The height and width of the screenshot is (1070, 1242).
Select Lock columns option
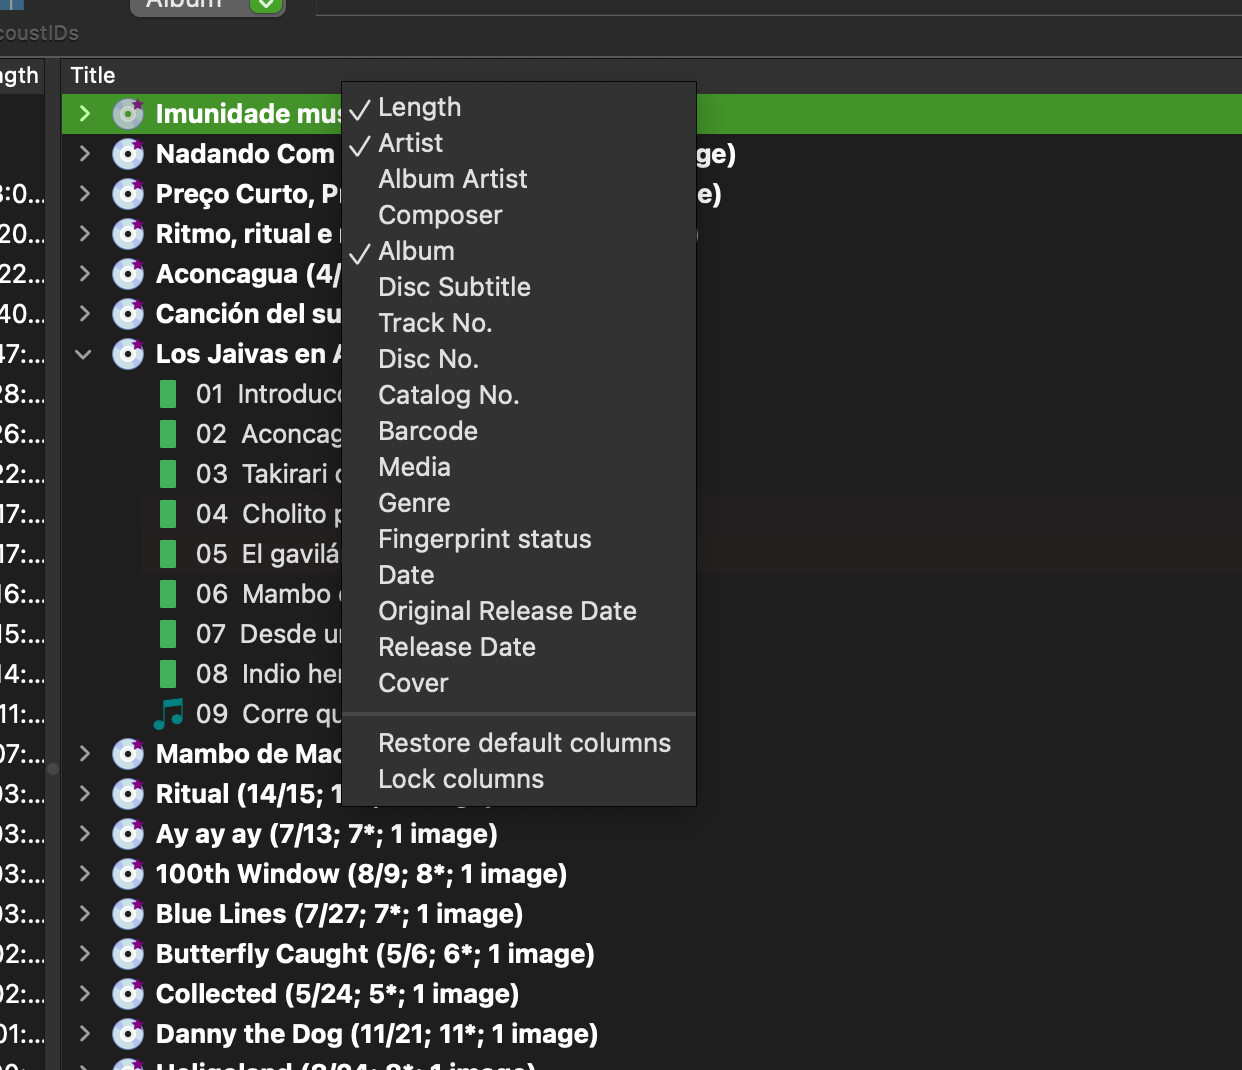[x=461, y=779]
